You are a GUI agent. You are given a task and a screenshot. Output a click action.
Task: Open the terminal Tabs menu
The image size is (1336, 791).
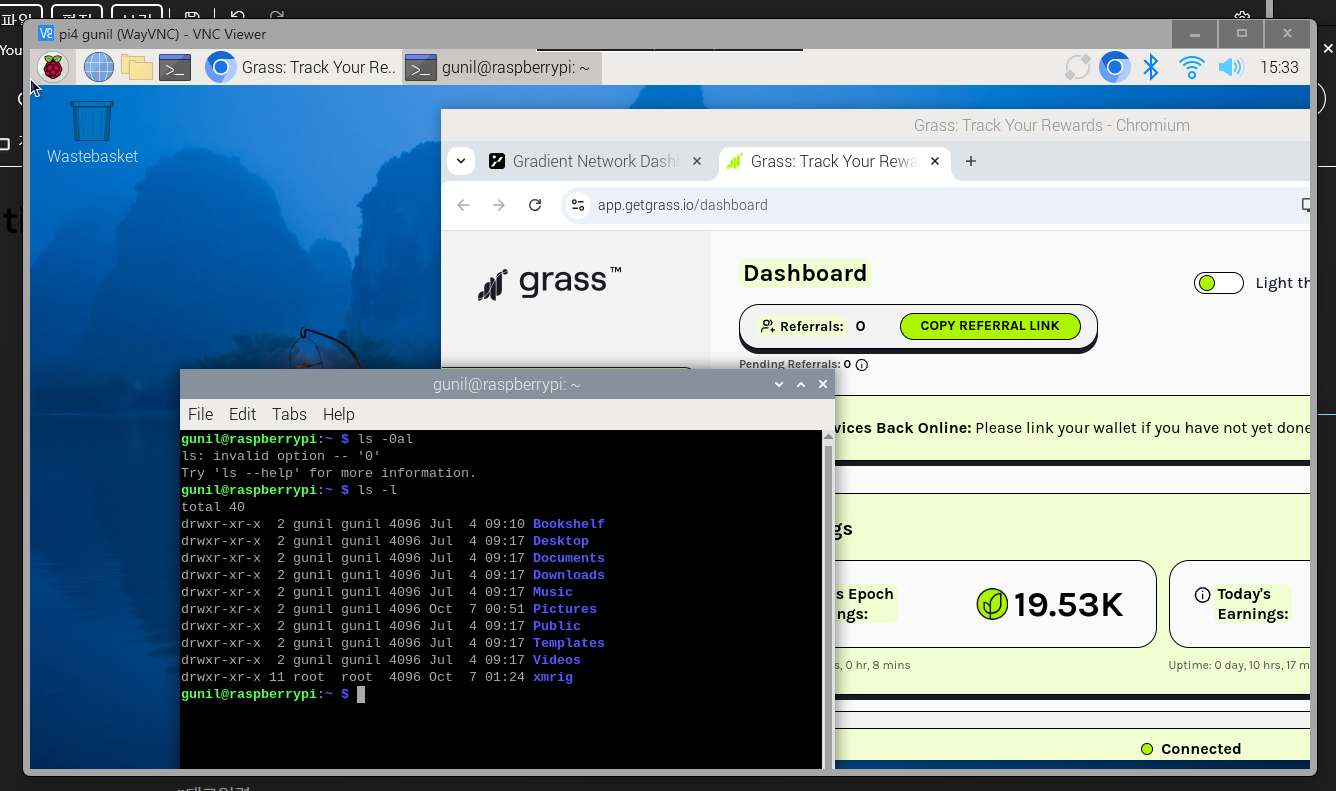[289, 414]
